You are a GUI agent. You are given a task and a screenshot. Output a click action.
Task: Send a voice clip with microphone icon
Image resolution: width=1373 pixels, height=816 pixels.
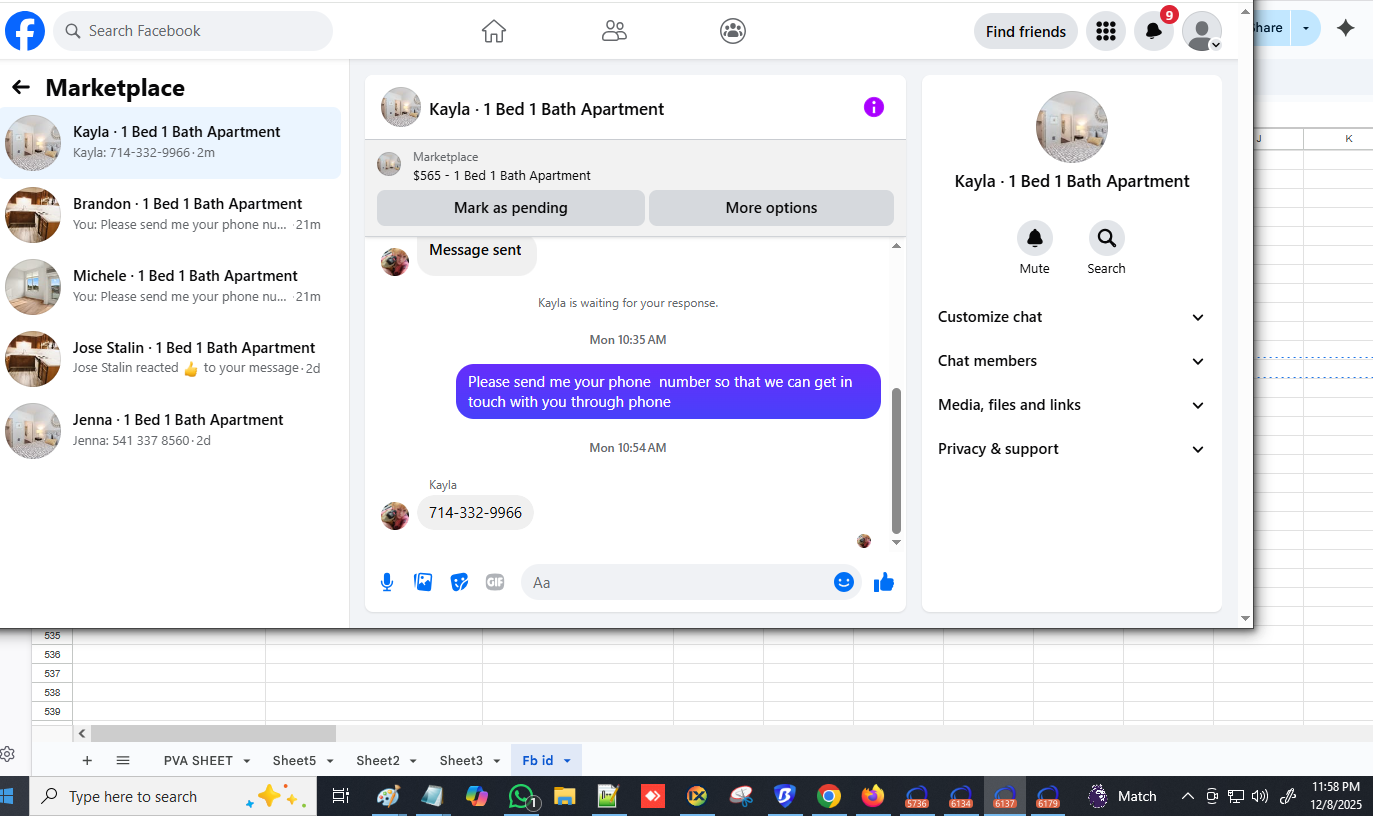[387, 582]
